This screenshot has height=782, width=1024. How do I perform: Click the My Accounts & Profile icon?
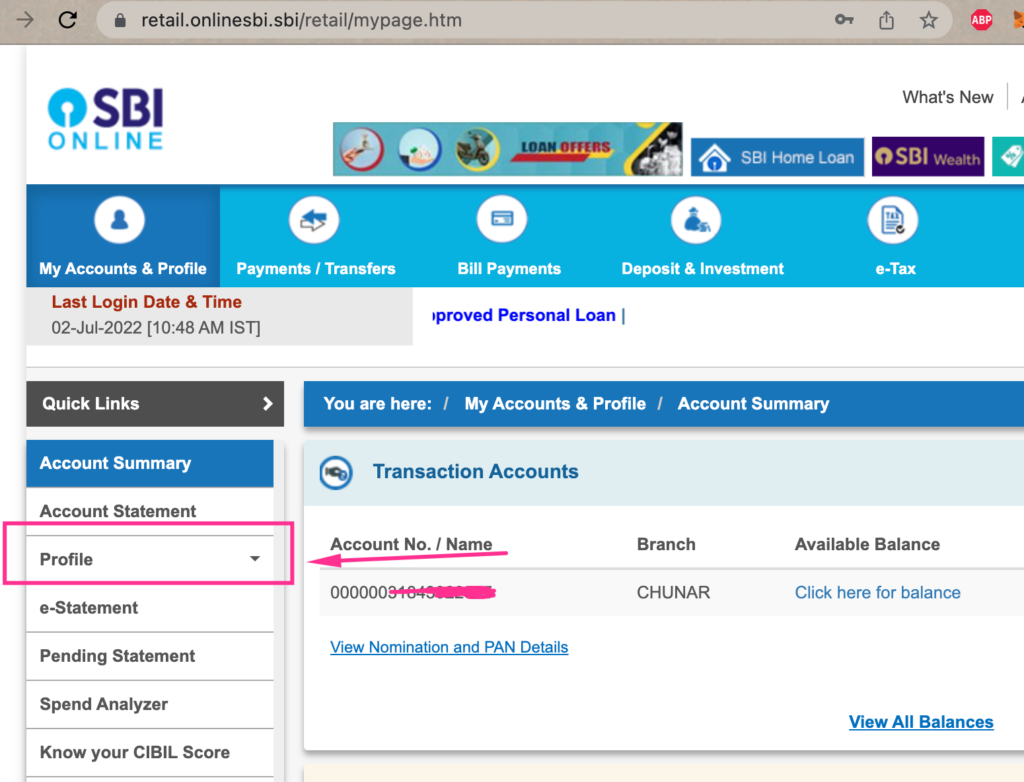coord(120,221)
